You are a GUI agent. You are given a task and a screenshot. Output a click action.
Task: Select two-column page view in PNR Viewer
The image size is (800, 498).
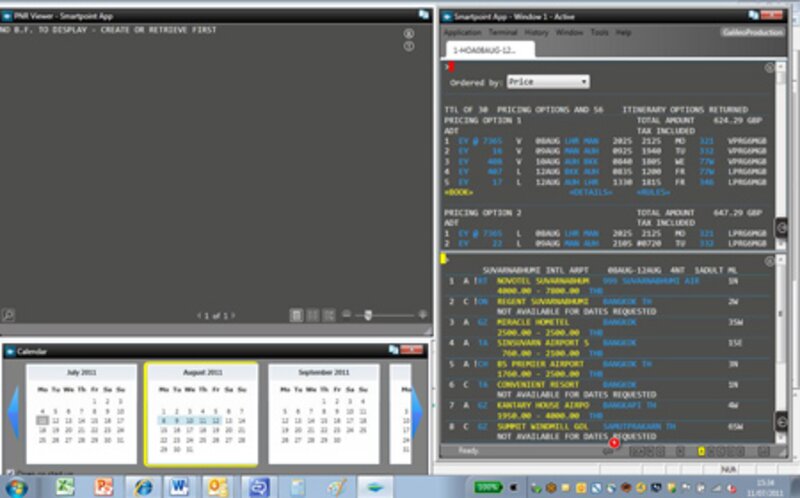tap(313, 315)
